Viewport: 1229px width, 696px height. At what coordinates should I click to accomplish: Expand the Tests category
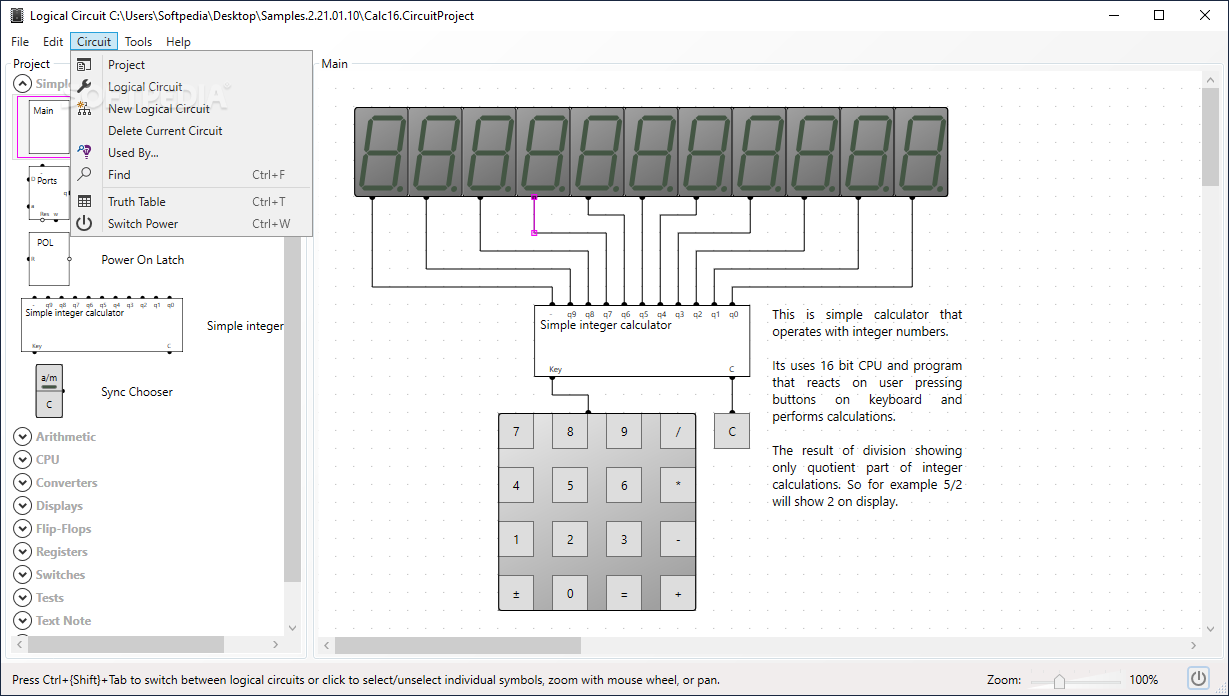pos(22,597)
